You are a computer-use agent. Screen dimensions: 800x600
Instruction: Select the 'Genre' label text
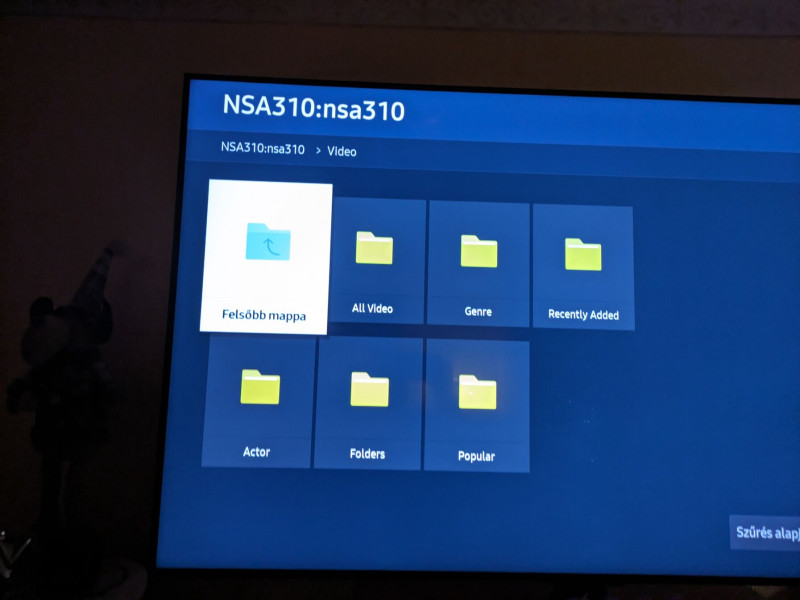(478, 311)
